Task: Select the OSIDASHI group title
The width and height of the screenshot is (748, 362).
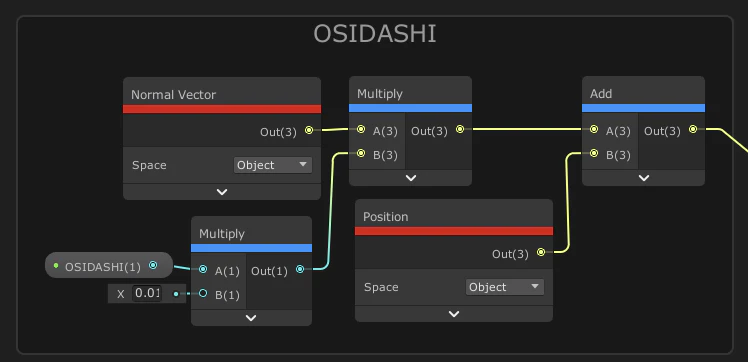Action: 375,34
